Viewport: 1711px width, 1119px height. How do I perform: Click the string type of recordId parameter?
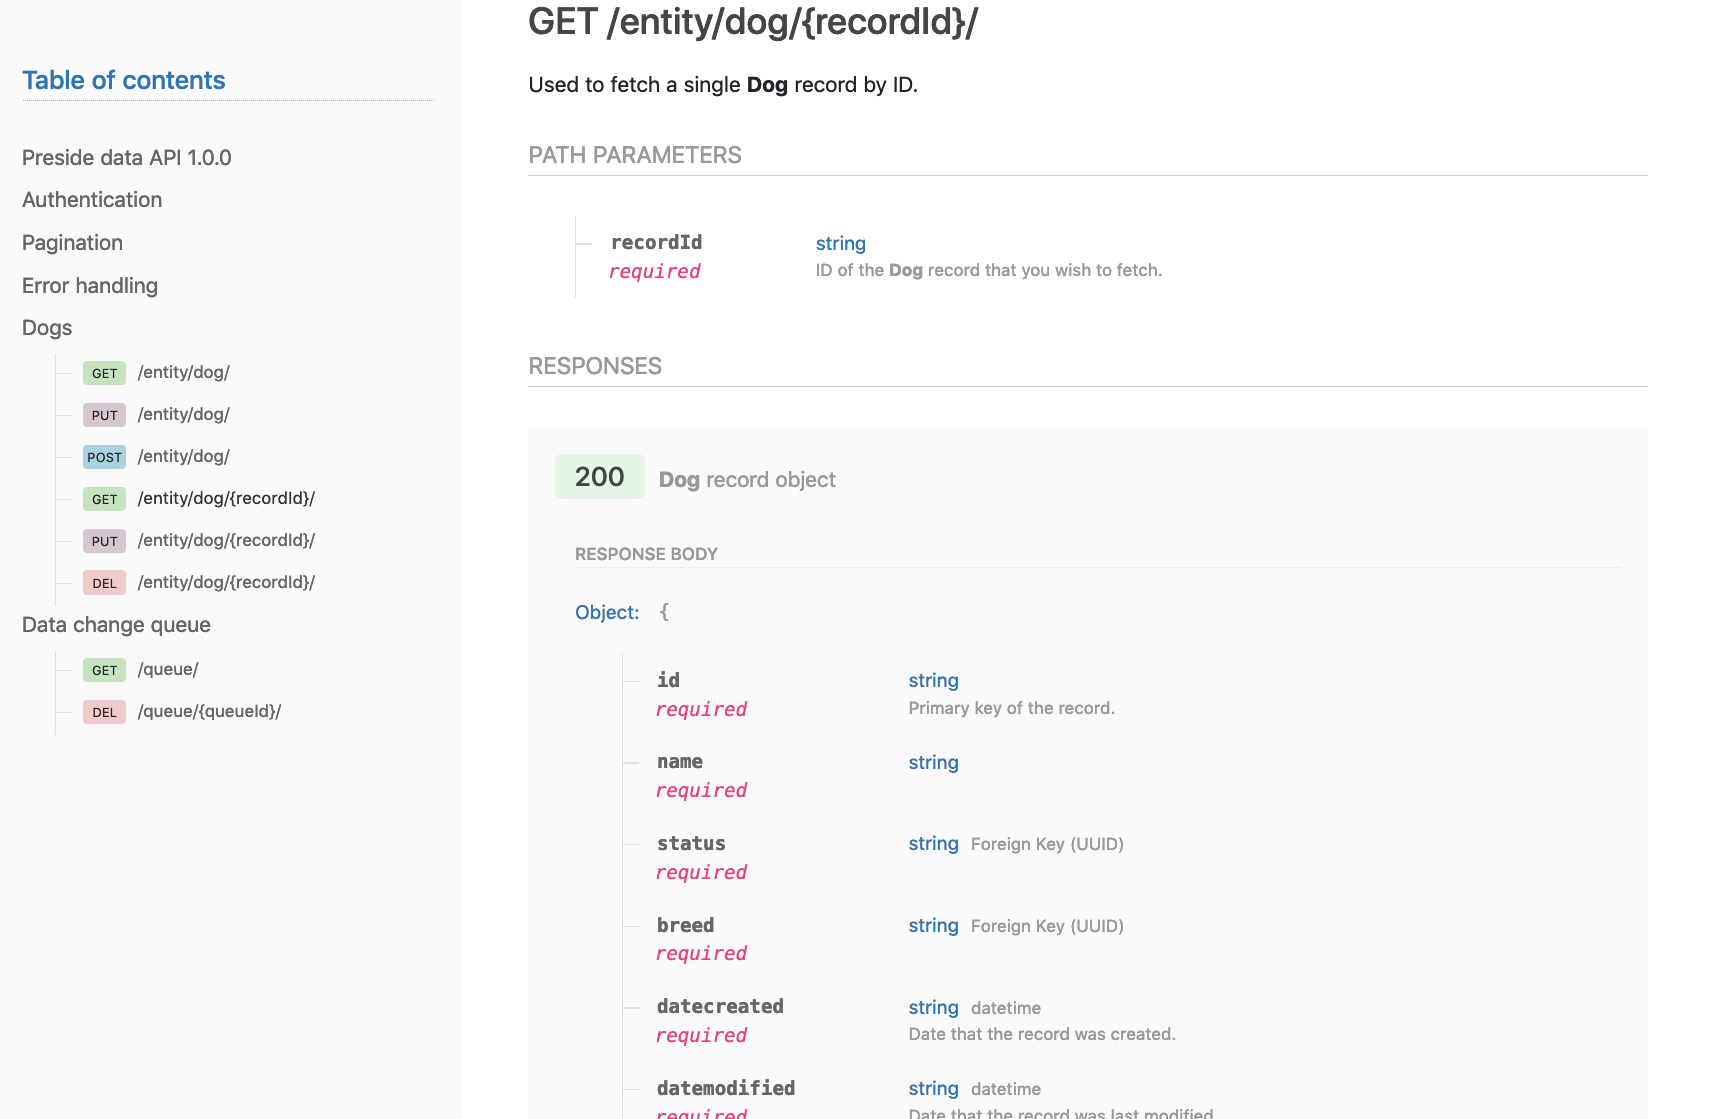(x=840, y=243)
